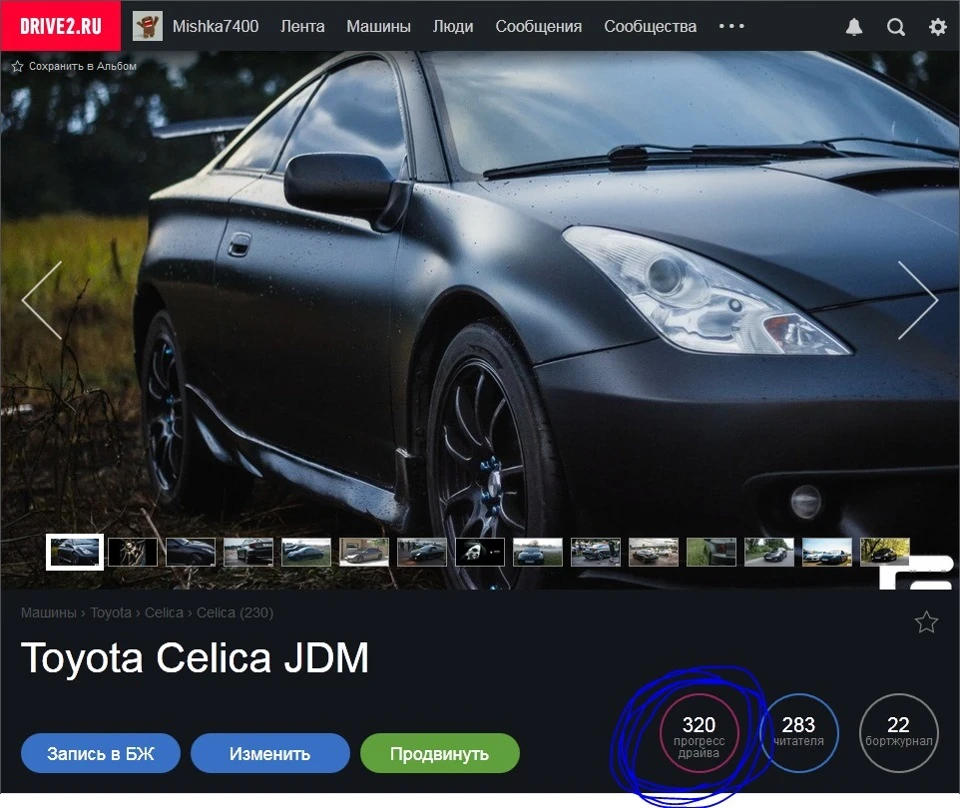The height and width of the screenshot is (808, 960).
Task: Go to the Машины menu item
Action: tap(378, 26)
